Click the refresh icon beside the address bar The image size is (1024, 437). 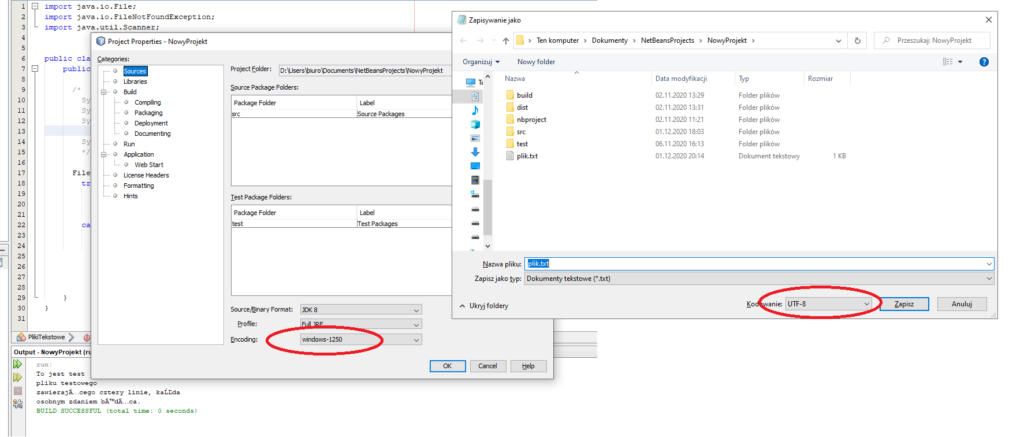856,40
